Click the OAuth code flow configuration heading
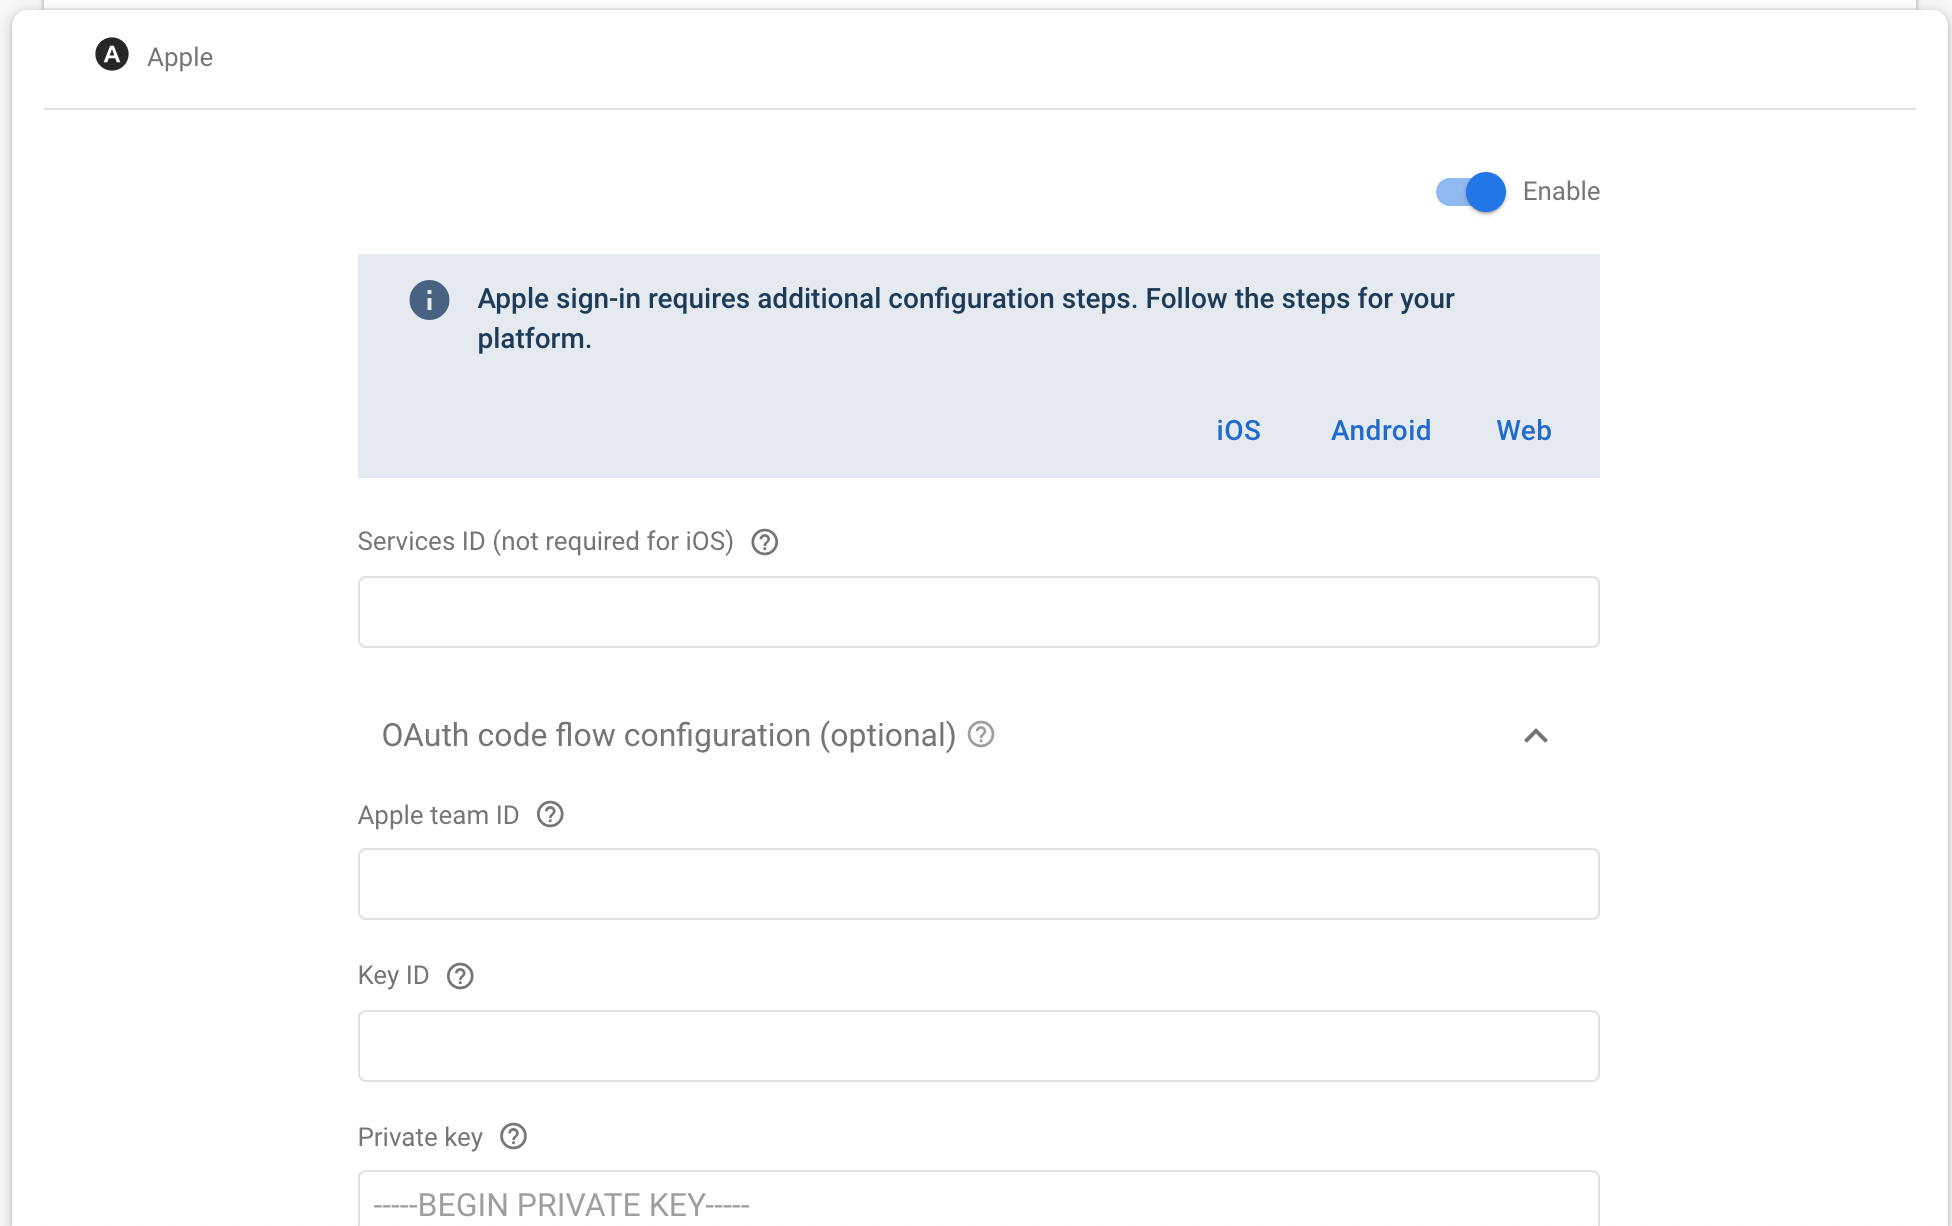Image resolution: width=1952 pixels, height=1226 pixels. 668,736
